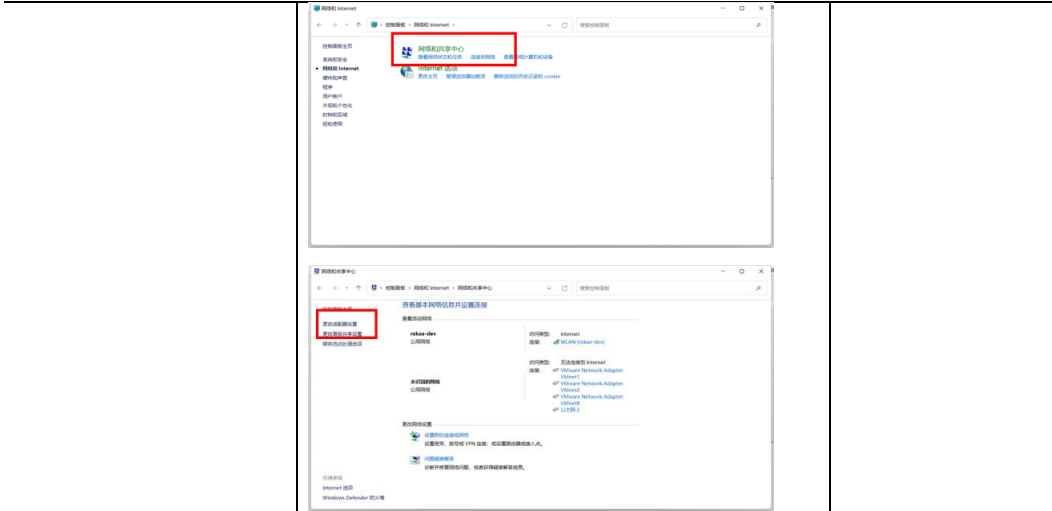The image size is (1052, 511).
Task: Open VMware Network Adapter VMnet2 link
Action: click(592, 386)
